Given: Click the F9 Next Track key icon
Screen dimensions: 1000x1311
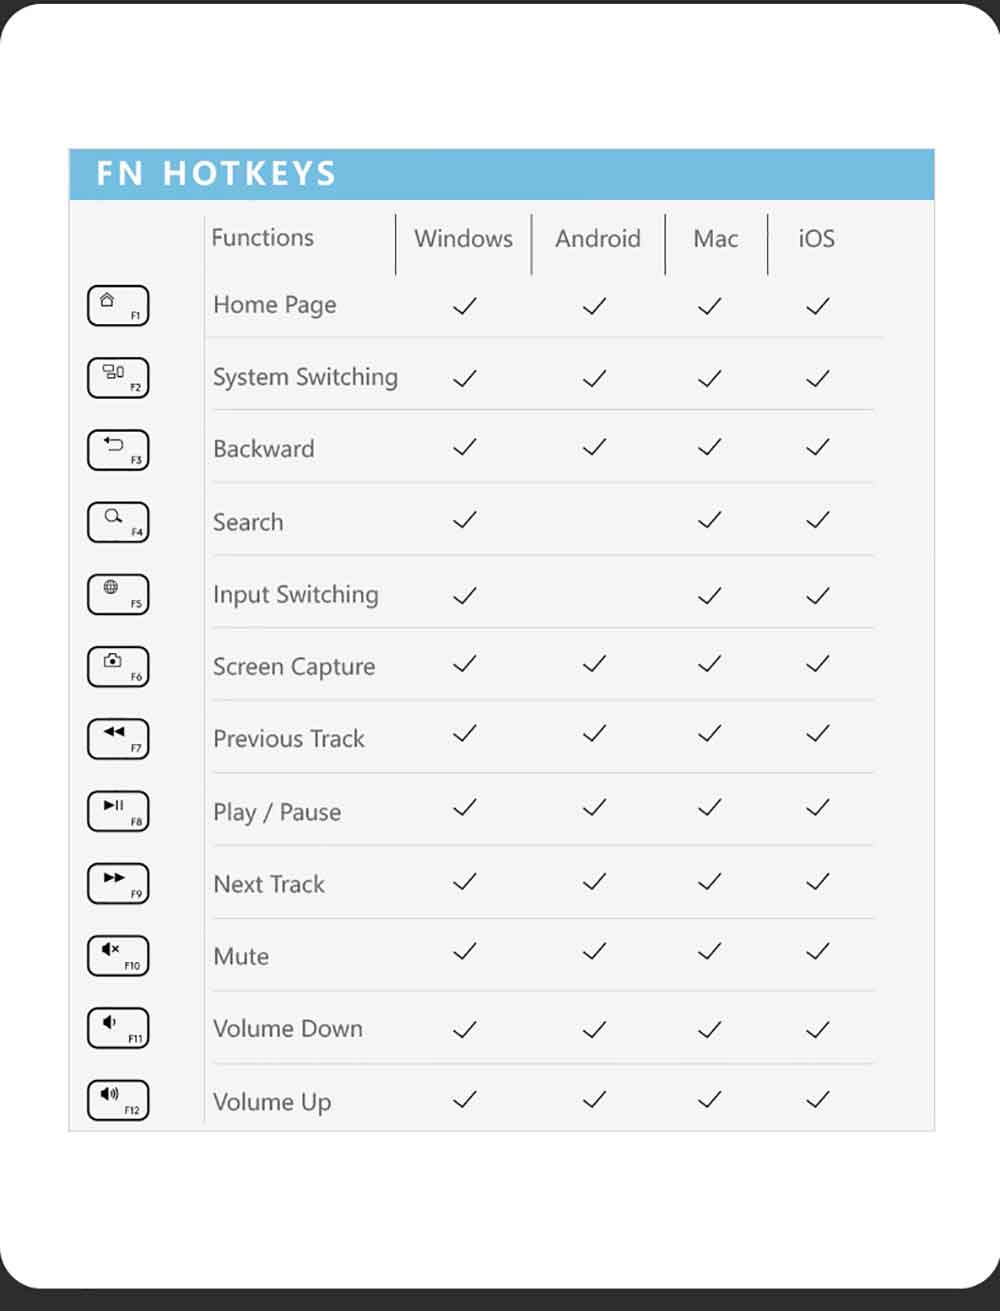Looking at the screenshot, I should coord(118,884).
